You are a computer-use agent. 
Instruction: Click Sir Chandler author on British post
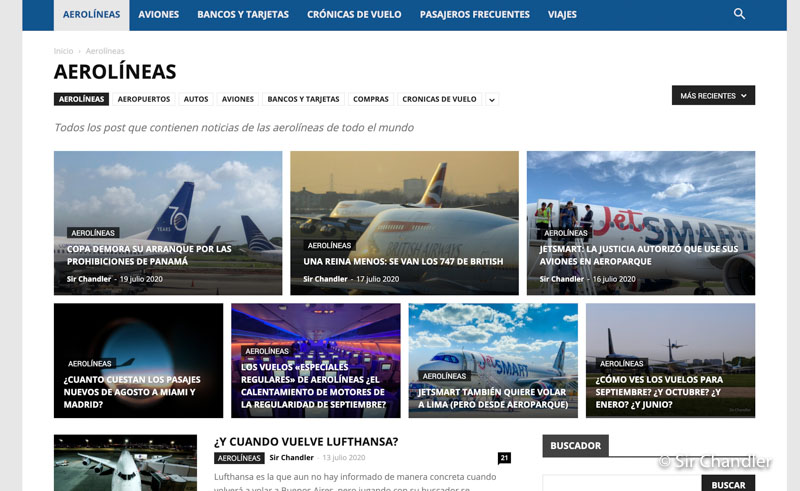point(325,279)
